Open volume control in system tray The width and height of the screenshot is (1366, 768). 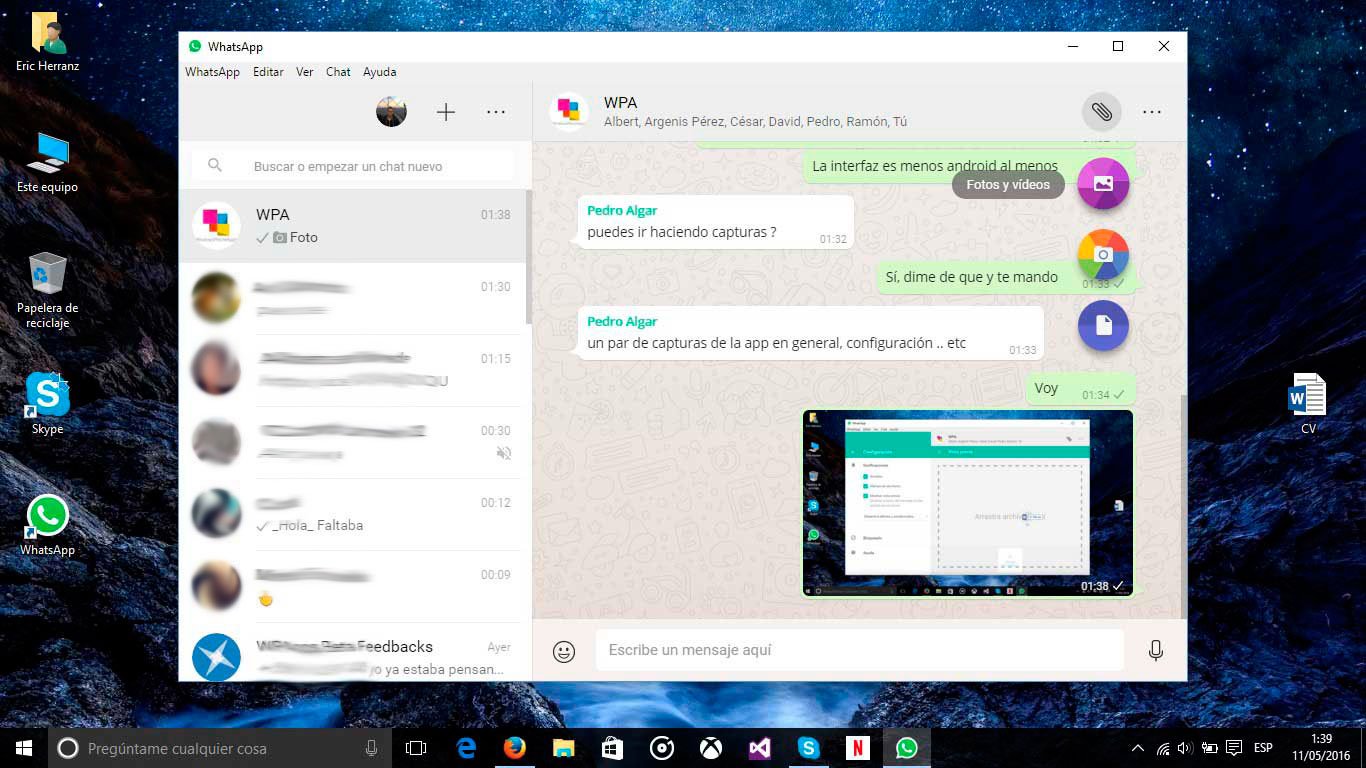tap(1185, 748)
